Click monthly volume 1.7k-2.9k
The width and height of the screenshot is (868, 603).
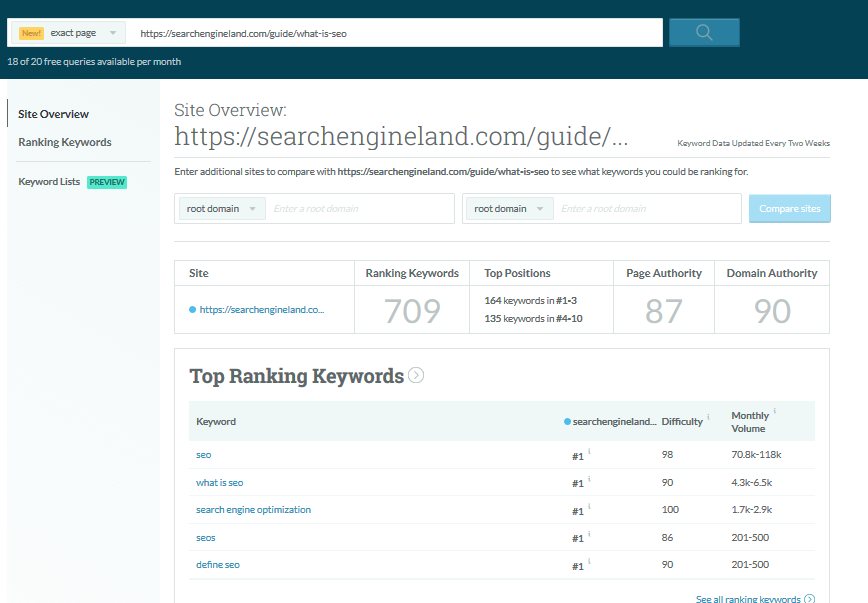pyautogui.click(x=751, y=509)
